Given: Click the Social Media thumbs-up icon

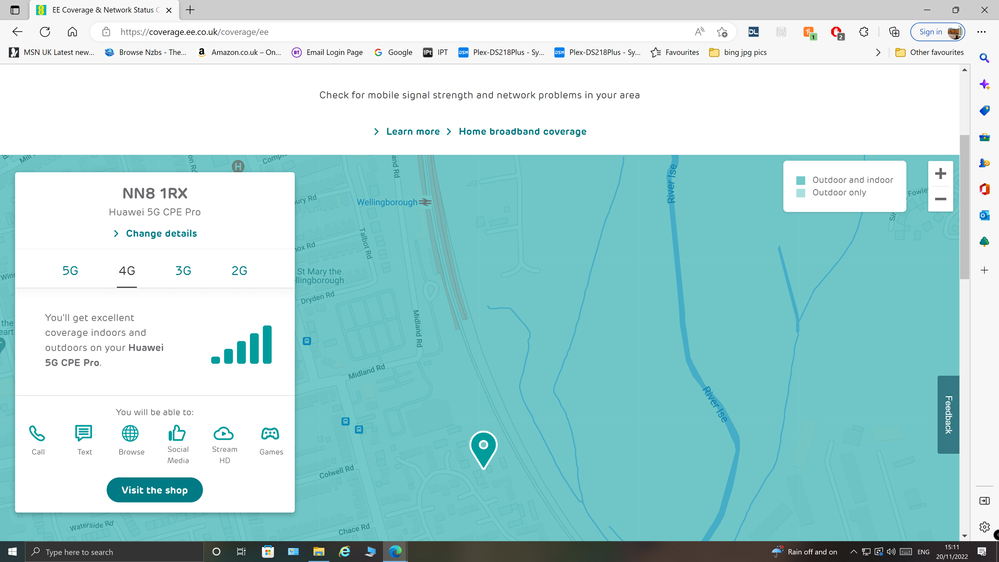Looking at the screenshot, I should 177,433.
